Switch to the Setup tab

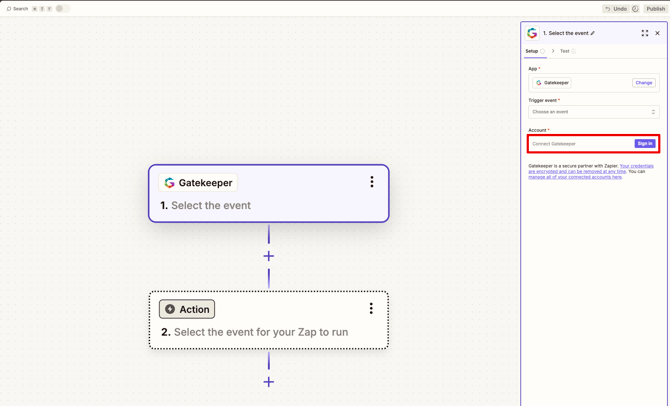pos(535,51)
